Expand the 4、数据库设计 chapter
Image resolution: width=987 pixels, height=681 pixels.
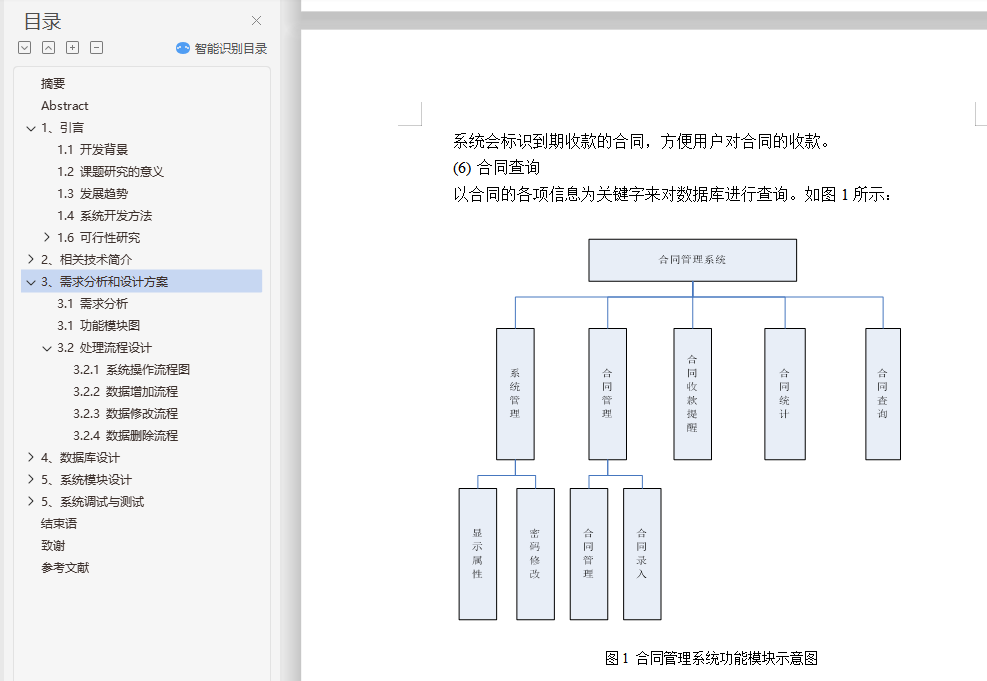[x=31, y=458]
